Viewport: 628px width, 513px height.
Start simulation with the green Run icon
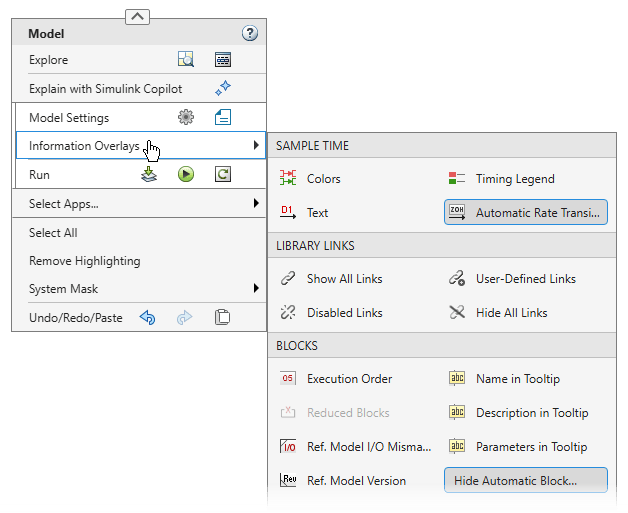click(186, 174)
